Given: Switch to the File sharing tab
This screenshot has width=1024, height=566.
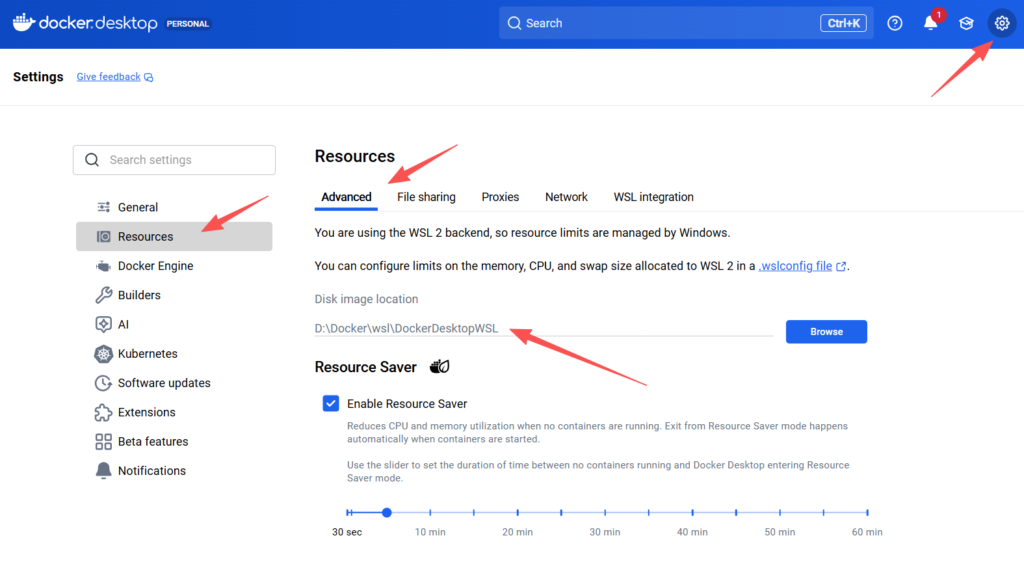Looking at the screenshot, I should (x=426, y=197).
